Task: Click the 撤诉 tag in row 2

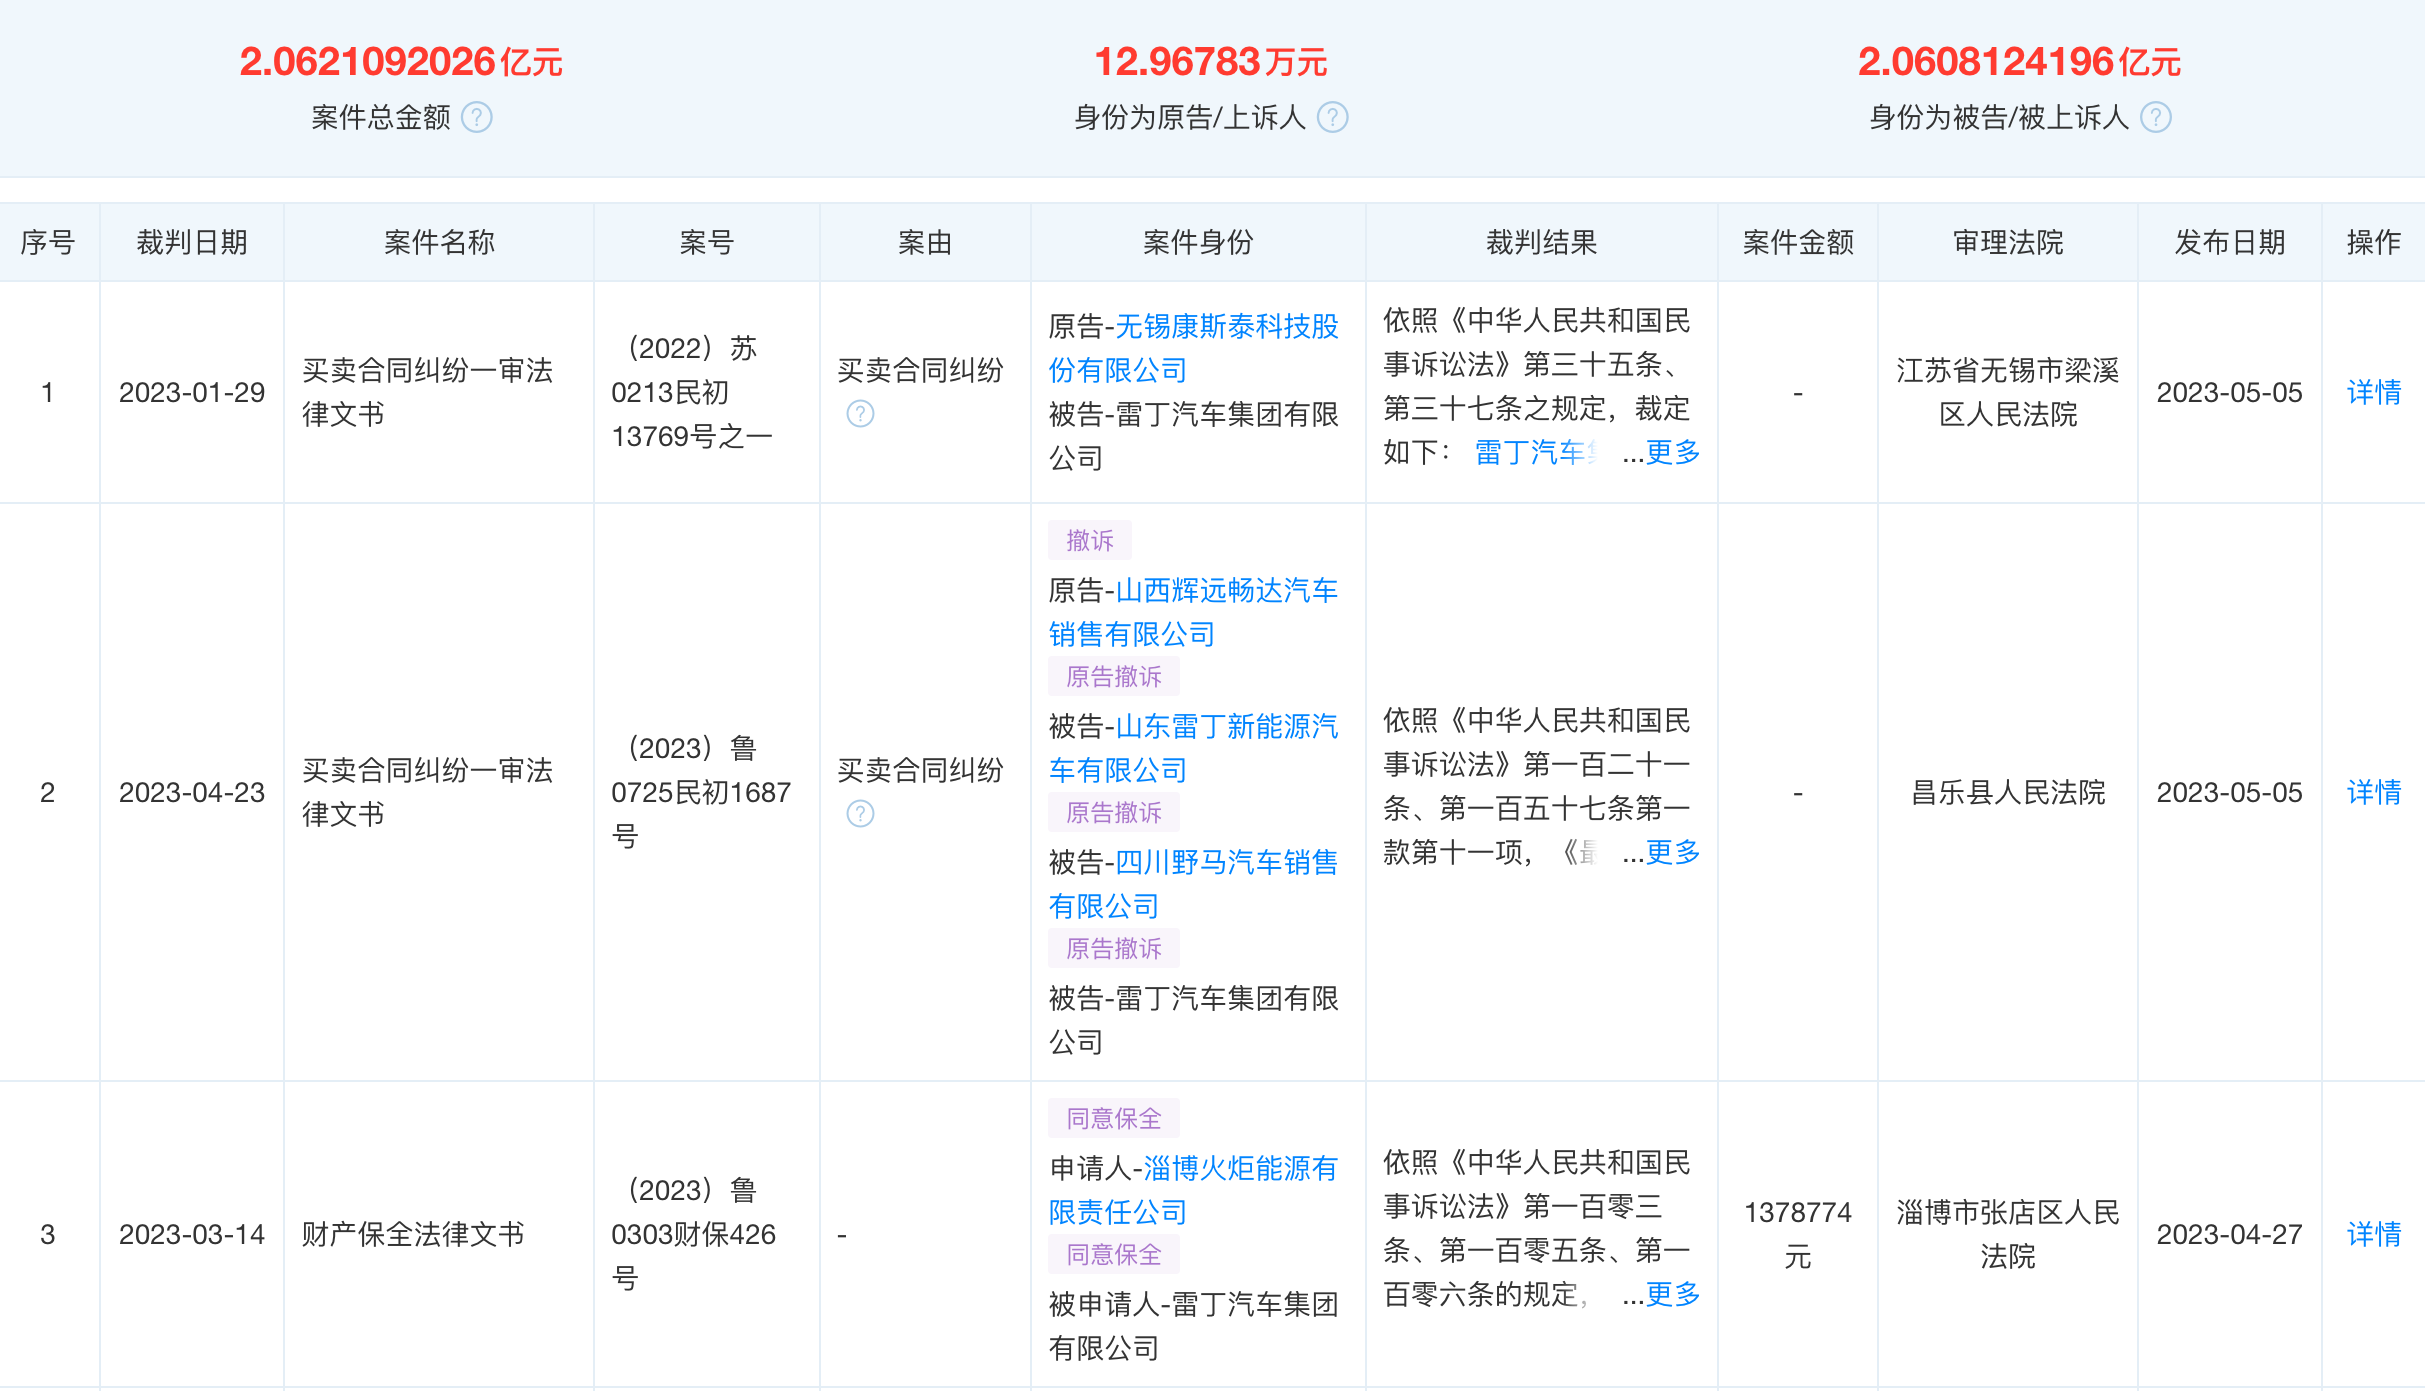Action: (1090, 540)
